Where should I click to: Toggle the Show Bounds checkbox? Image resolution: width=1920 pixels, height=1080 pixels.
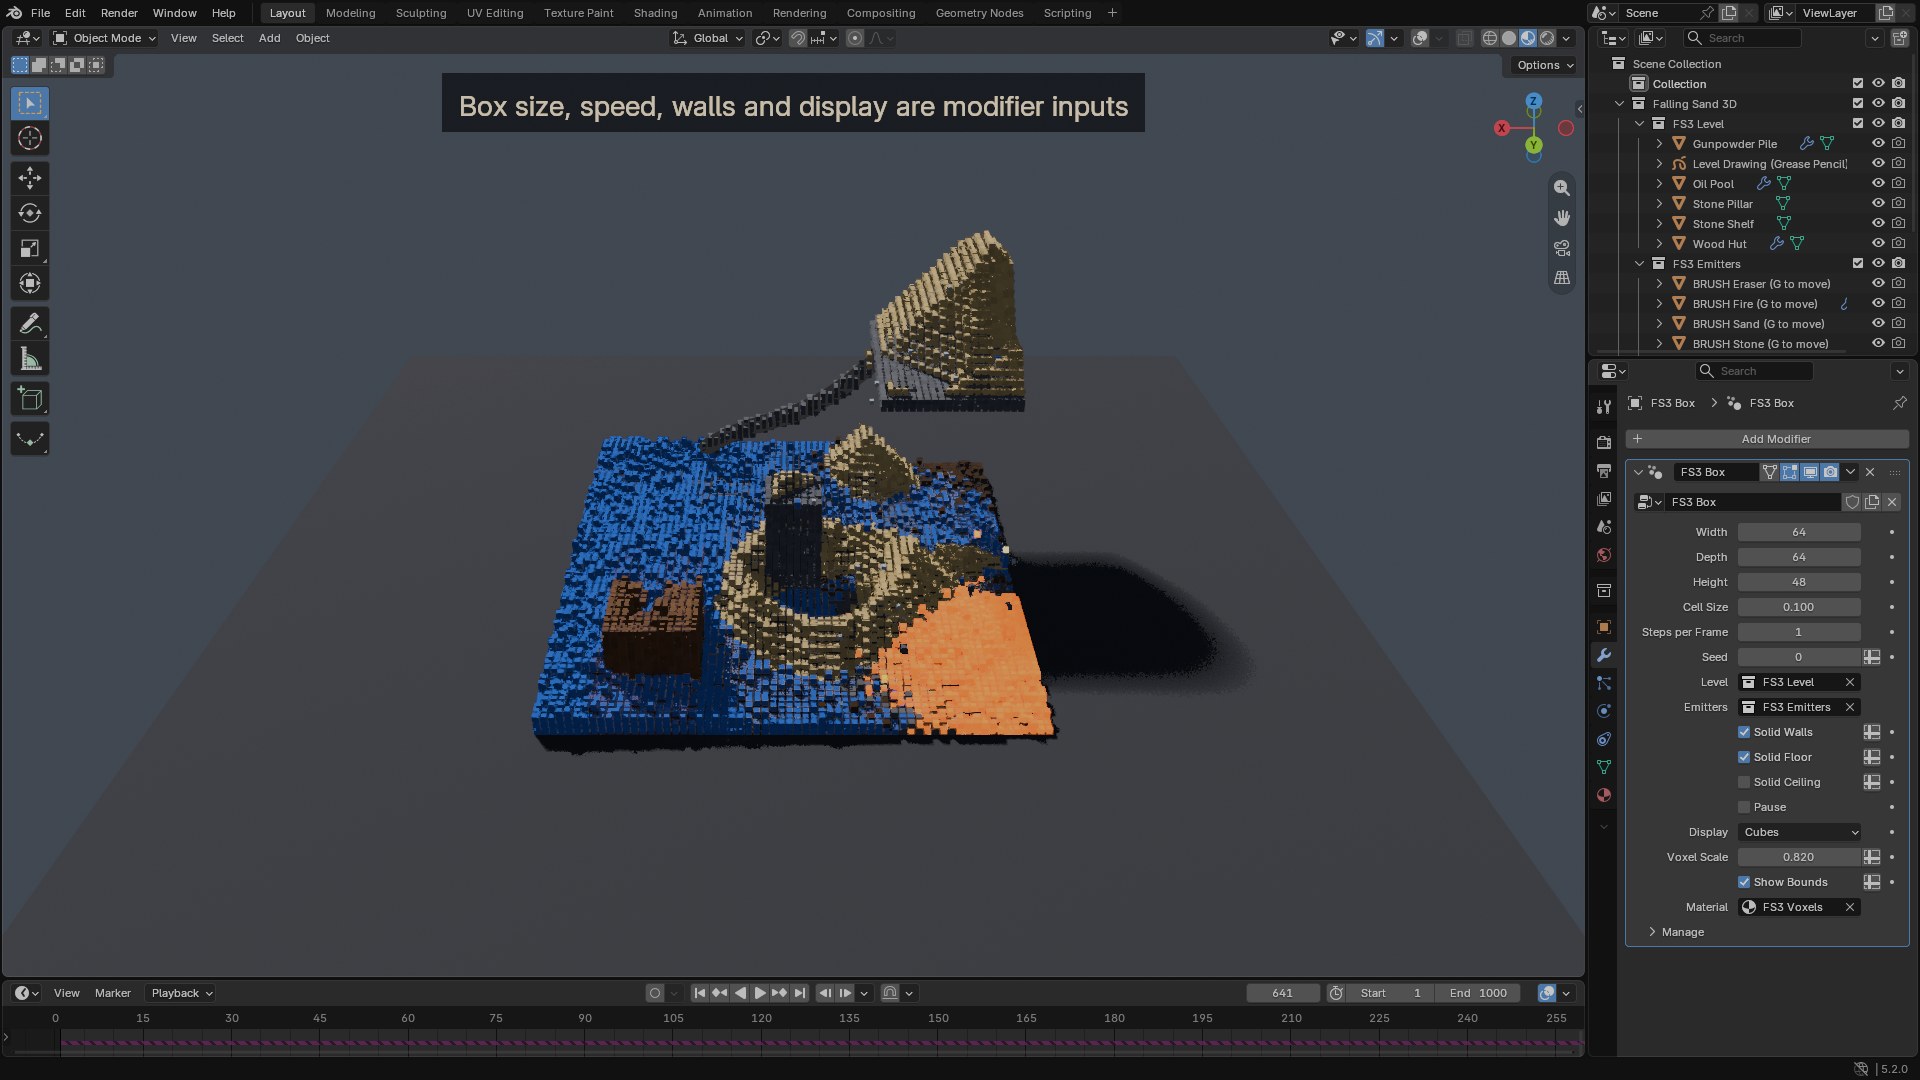click(1744, 882)
